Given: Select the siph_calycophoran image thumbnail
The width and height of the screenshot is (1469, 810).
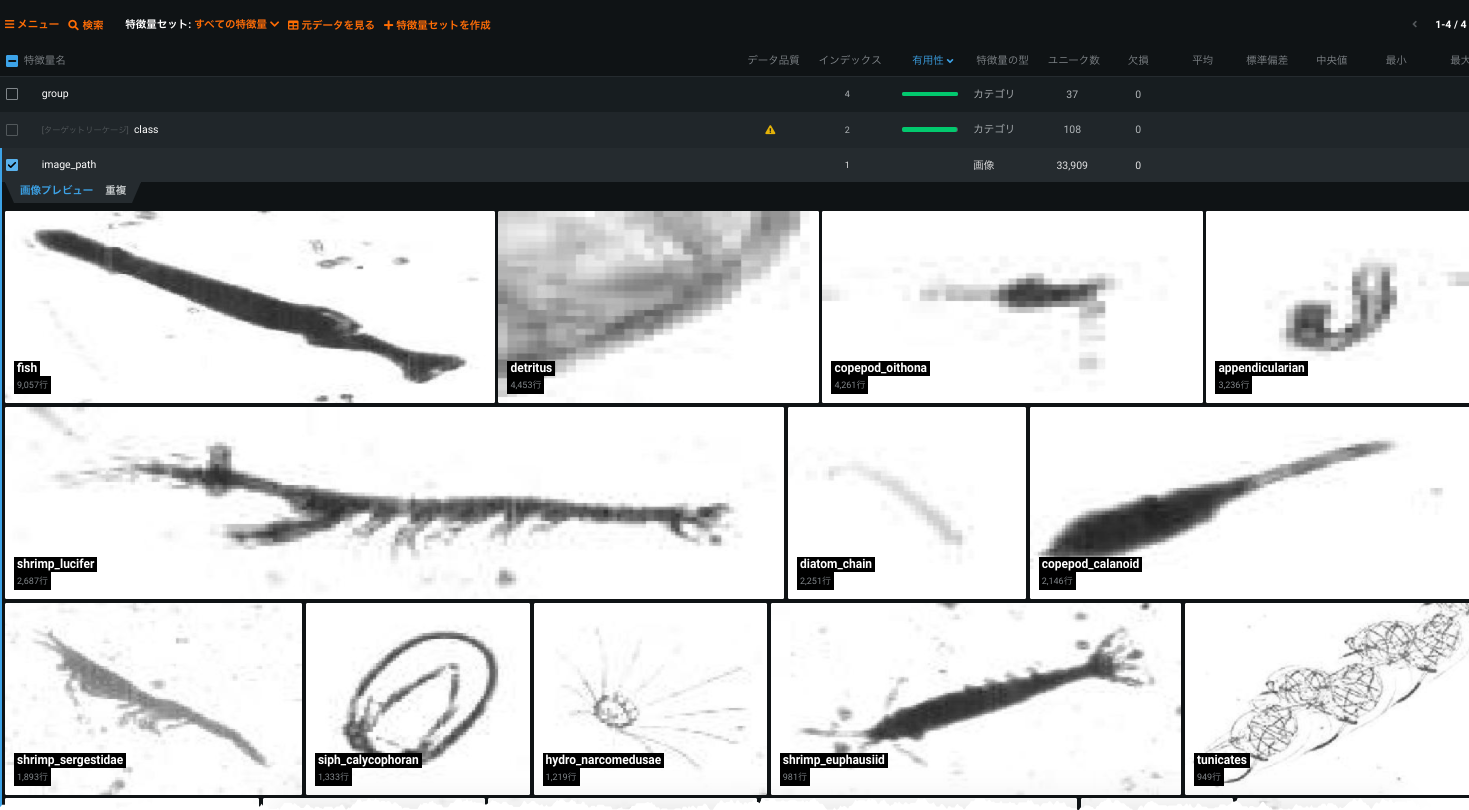Looking at the screenshot, I should [x=417, y=698].
